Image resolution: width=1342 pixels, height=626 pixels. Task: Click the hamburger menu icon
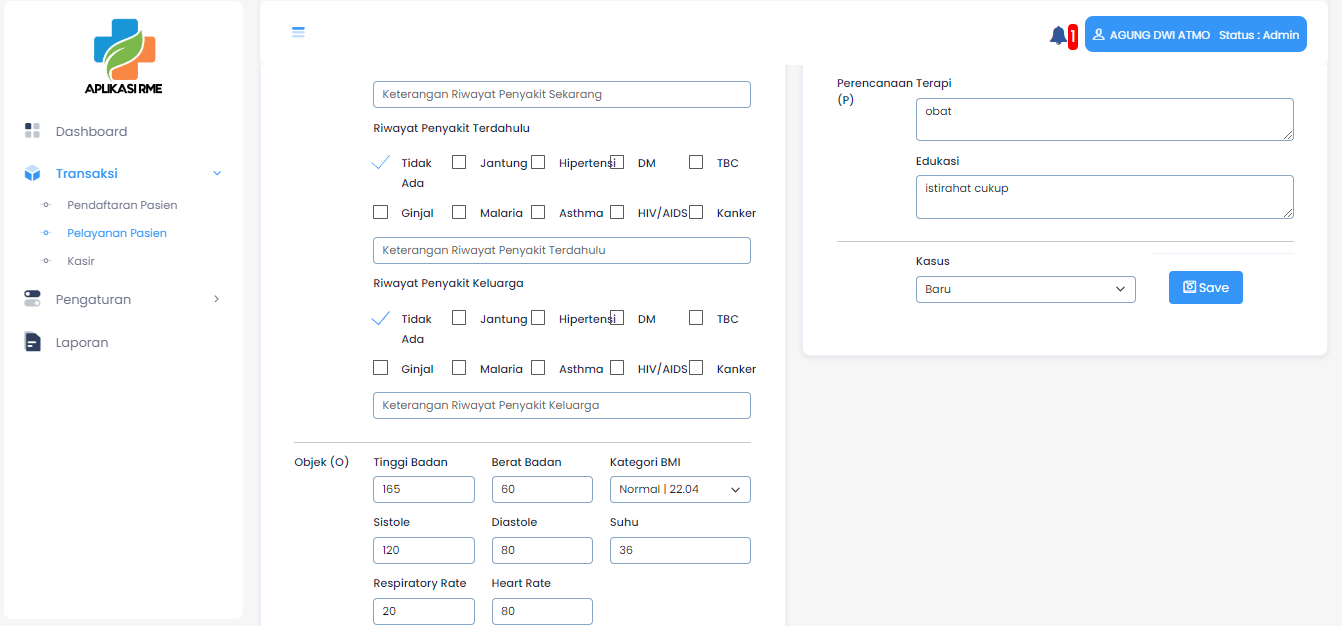click(x=298, y=32)
